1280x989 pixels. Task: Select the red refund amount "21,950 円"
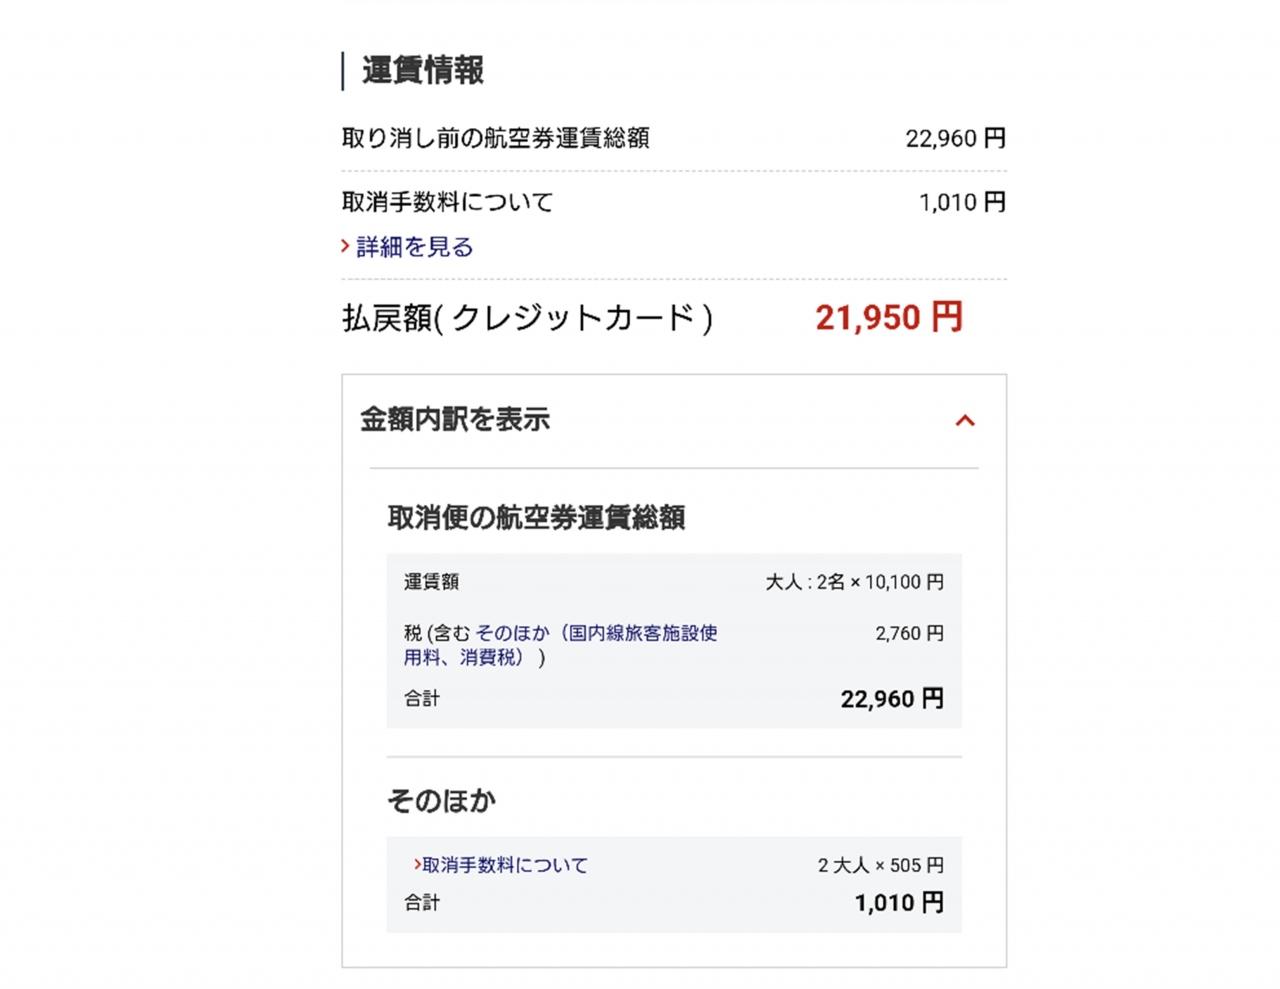click(889, 317)
